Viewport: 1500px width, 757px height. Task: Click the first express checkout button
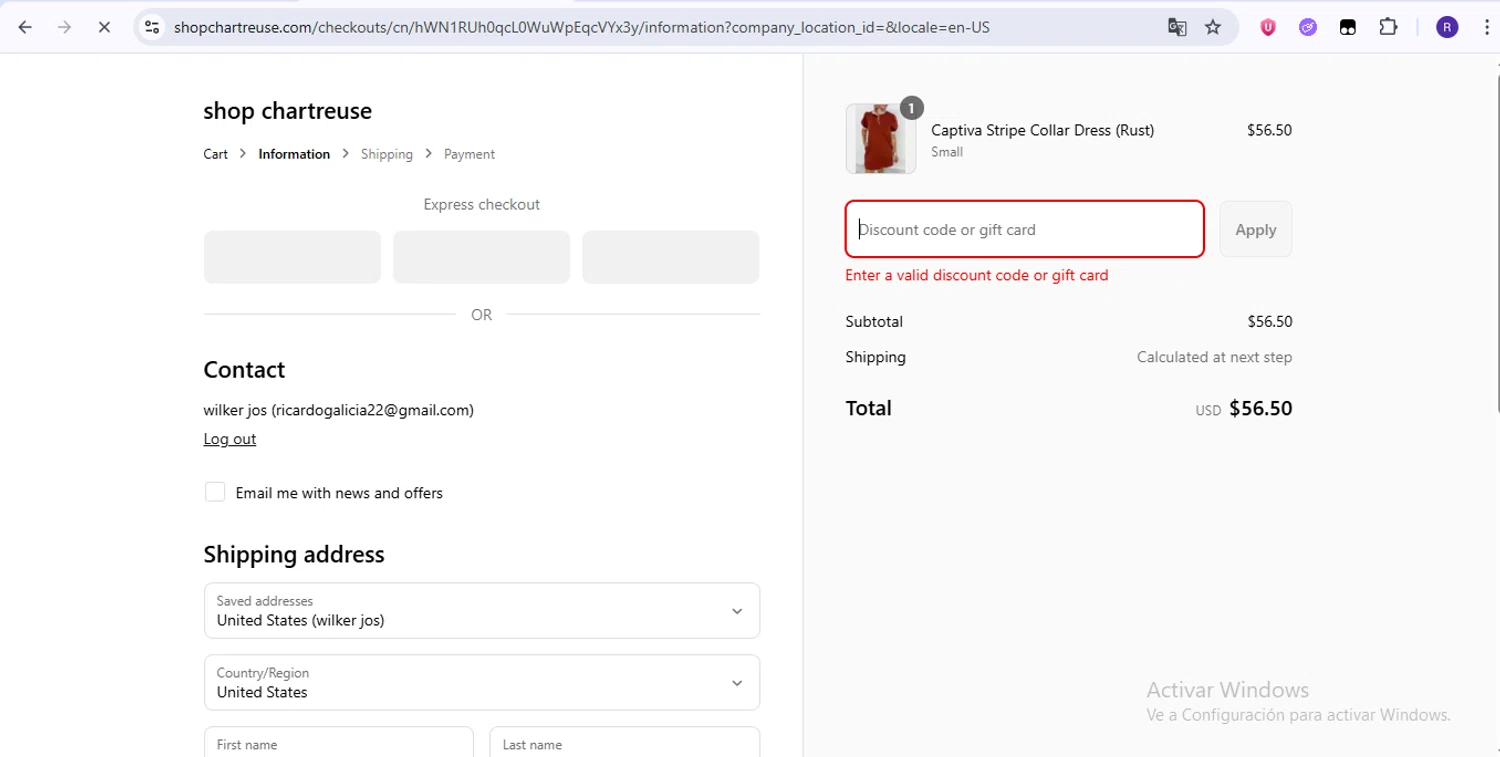(292, 257)
